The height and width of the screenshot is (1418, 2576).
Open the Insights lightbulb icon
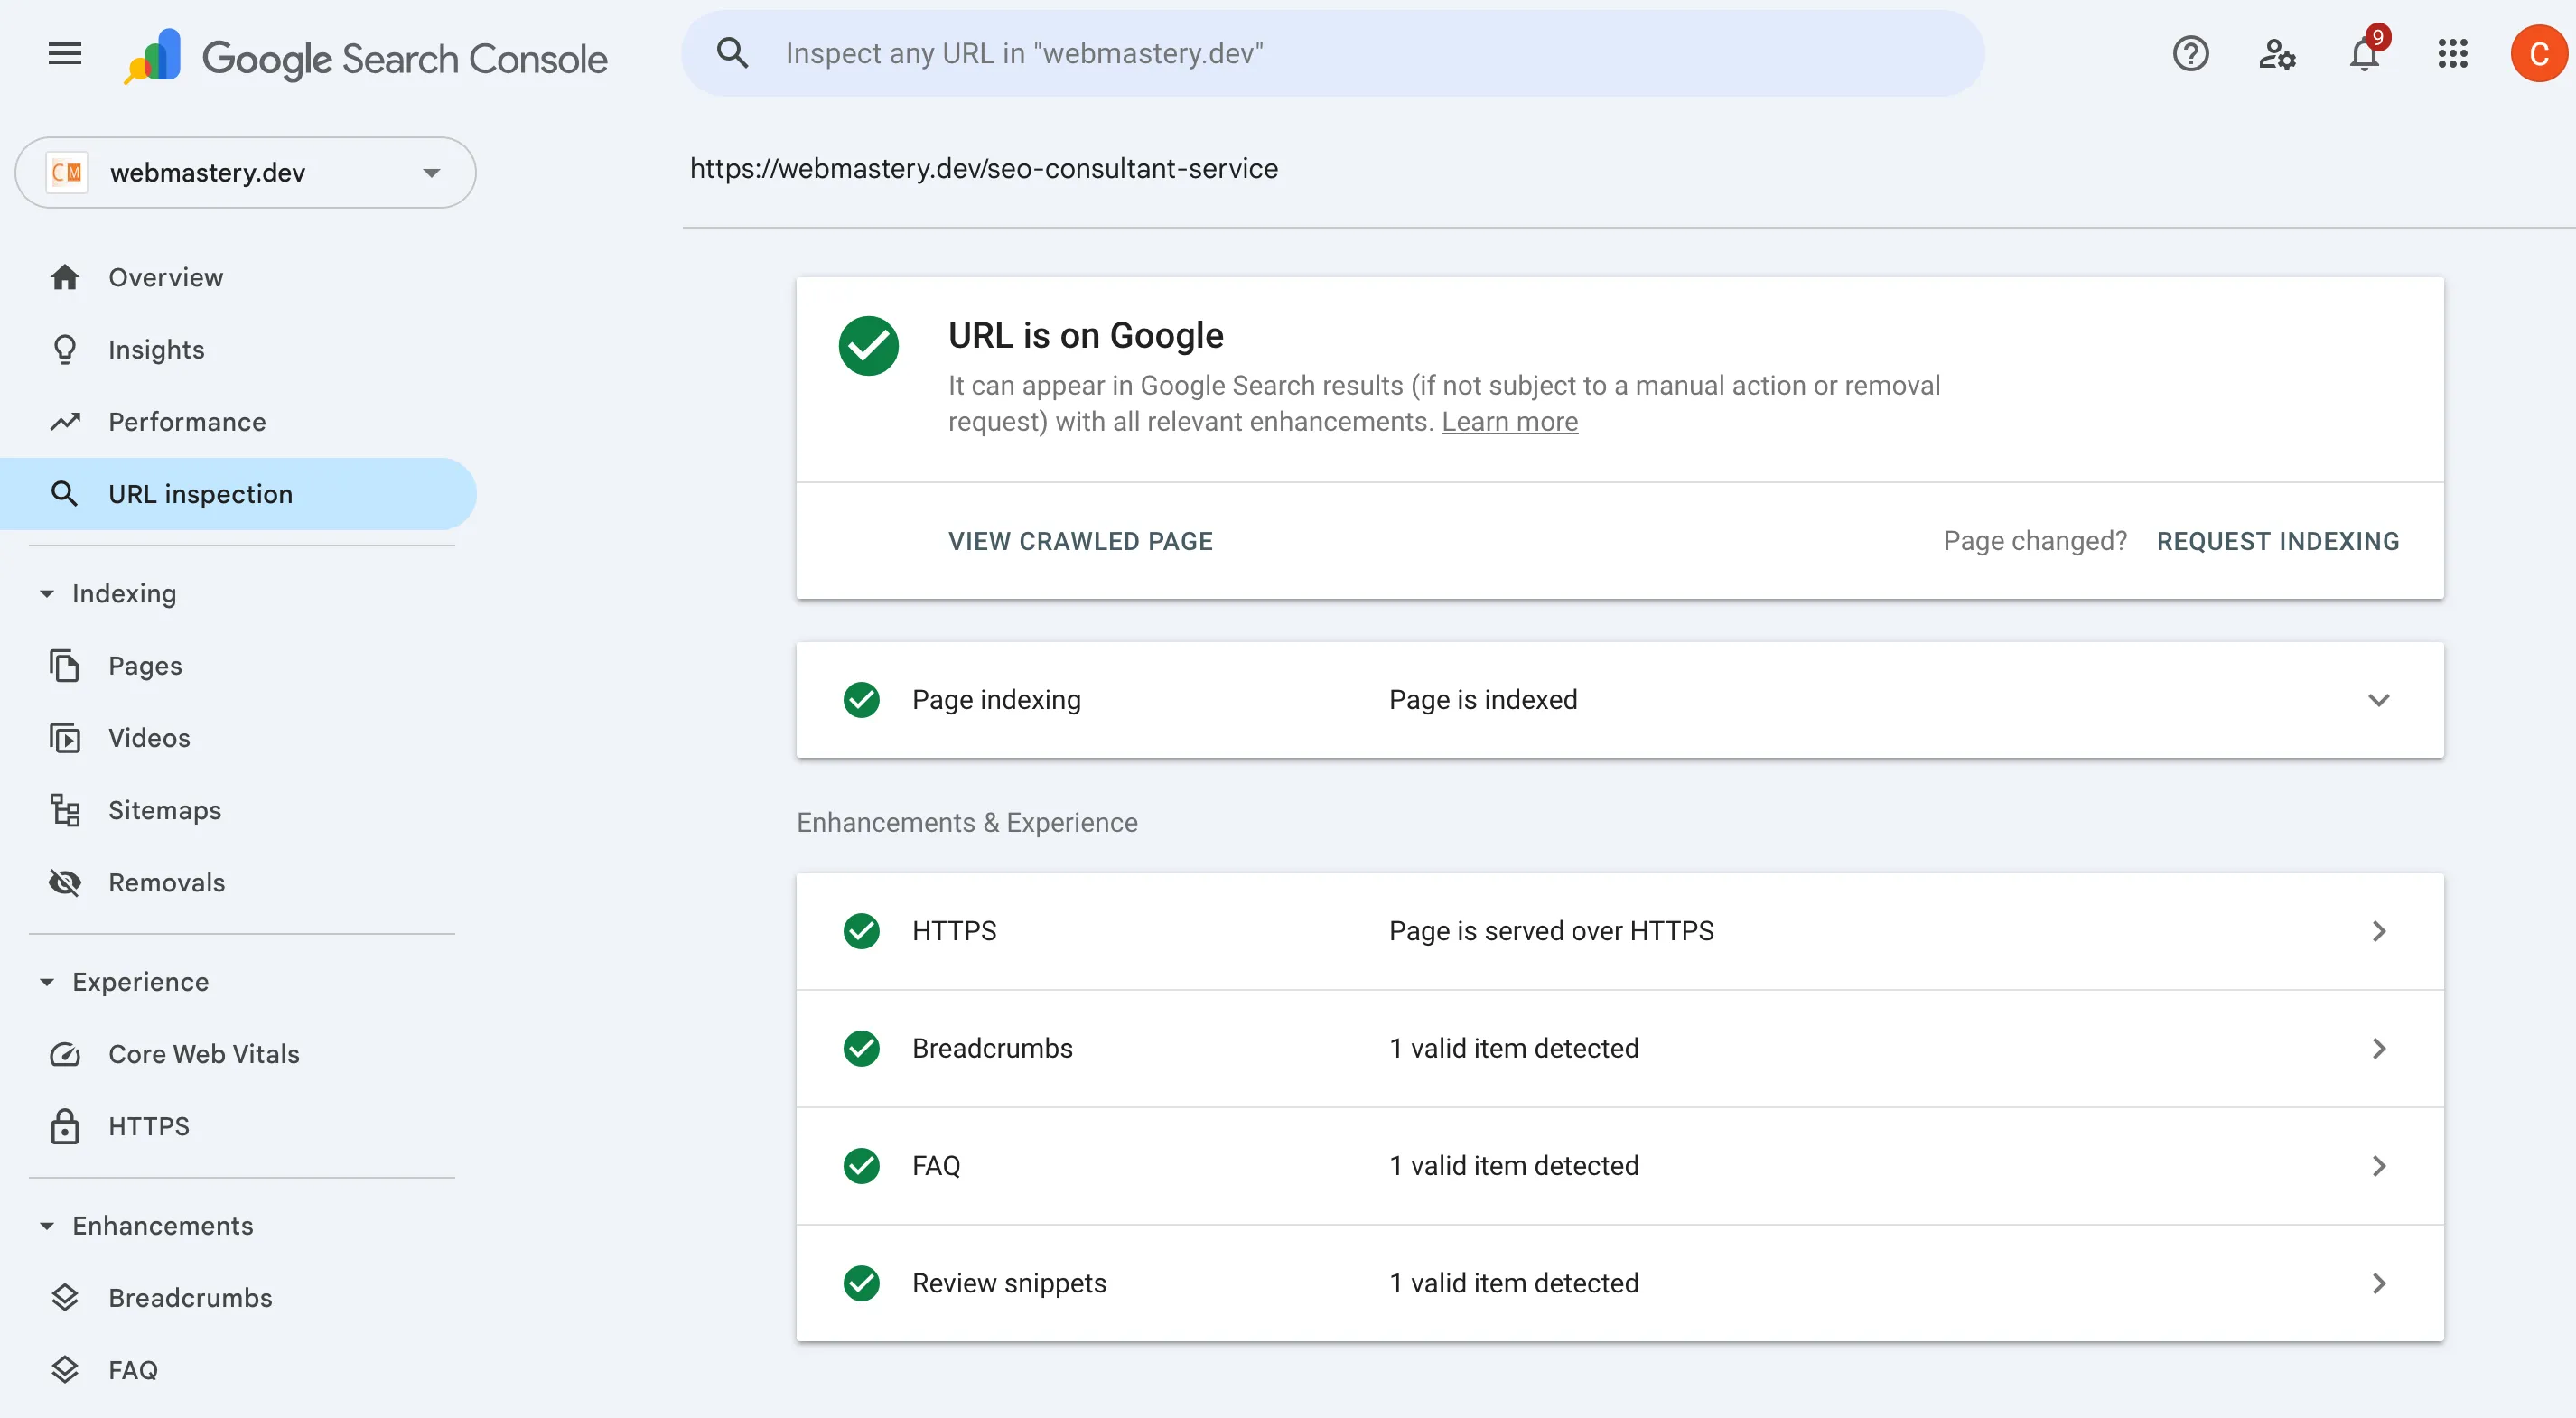(65, 349)
